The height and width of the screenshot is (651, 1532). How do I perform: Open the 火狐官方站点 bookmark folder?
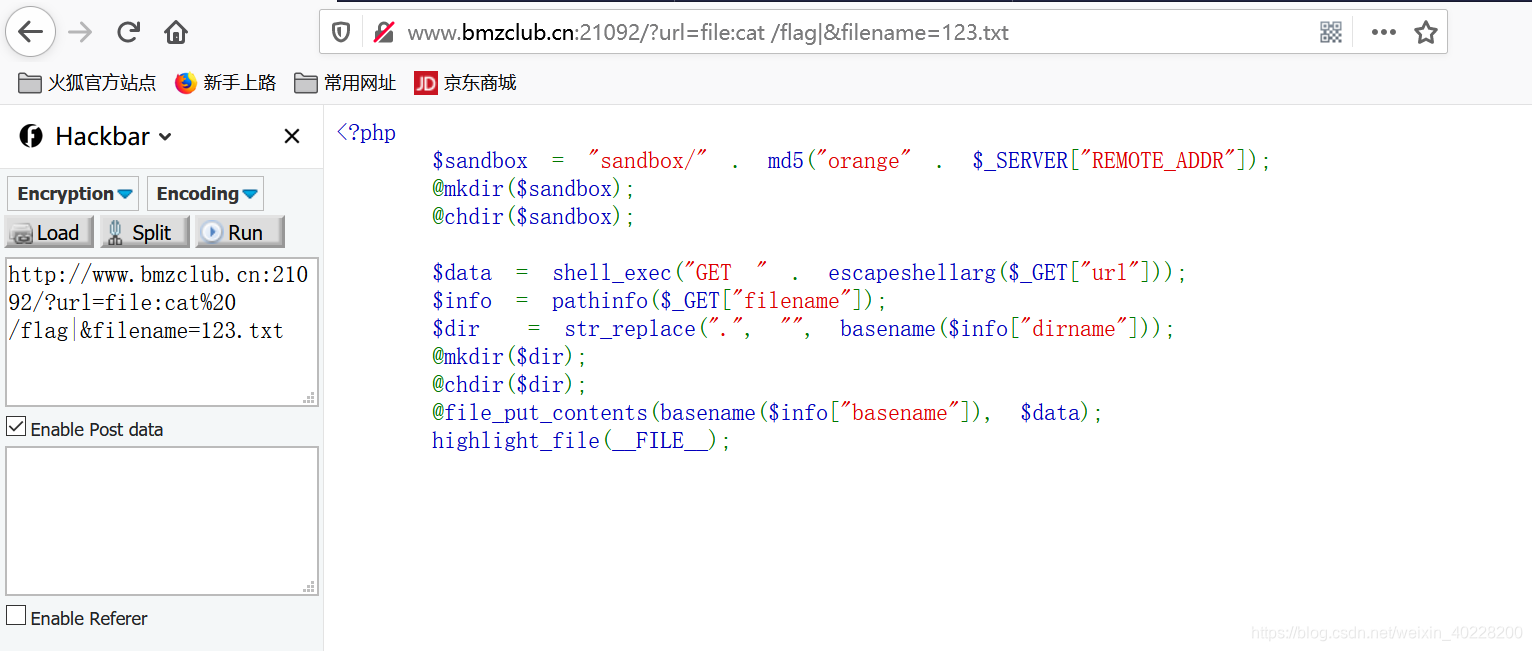87,83
